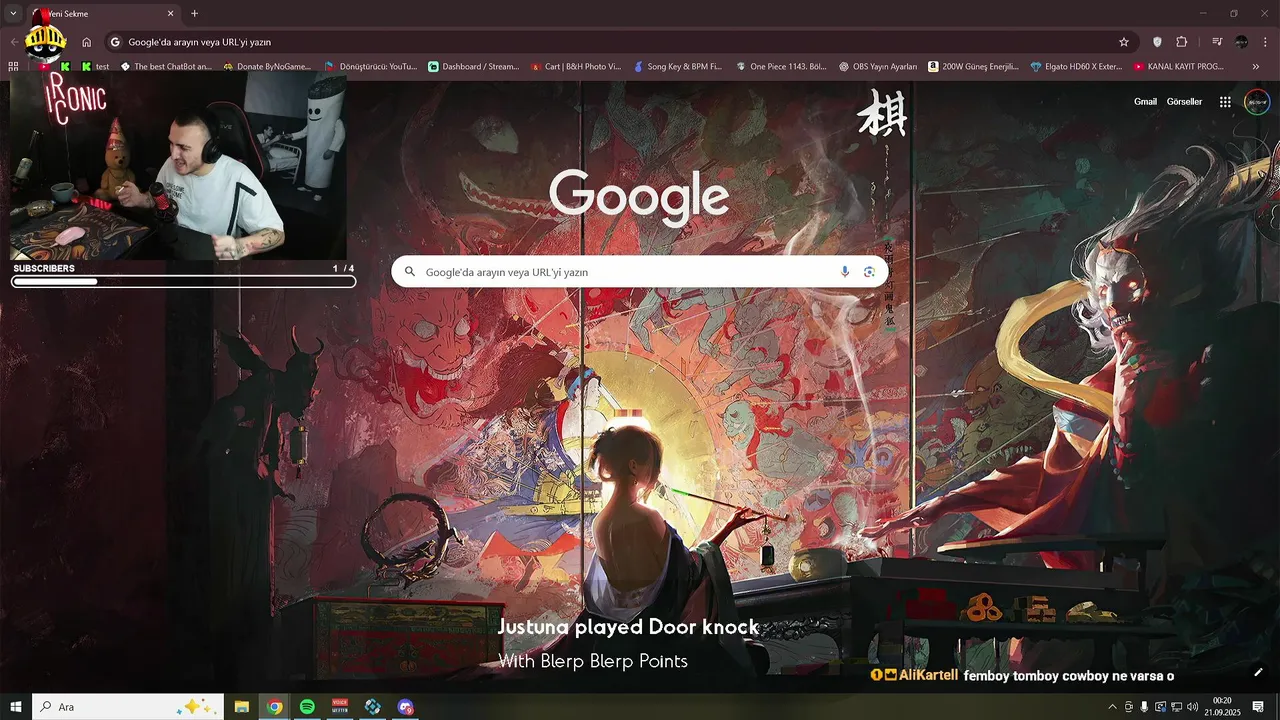Open a new tab with plus button
Screen dimensions: 1280x720
click(x=195, y=14)
